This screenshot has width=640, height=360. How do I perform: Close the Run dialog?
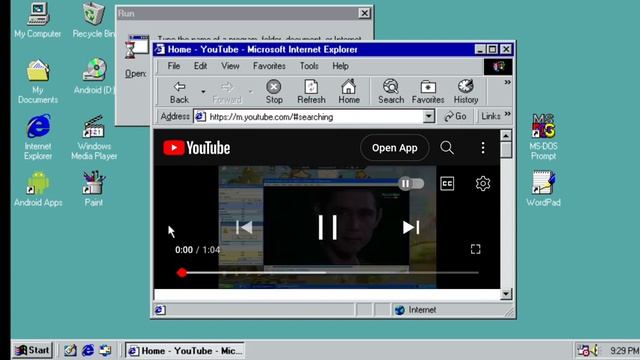pyautogui.click(x=364, y=13)
